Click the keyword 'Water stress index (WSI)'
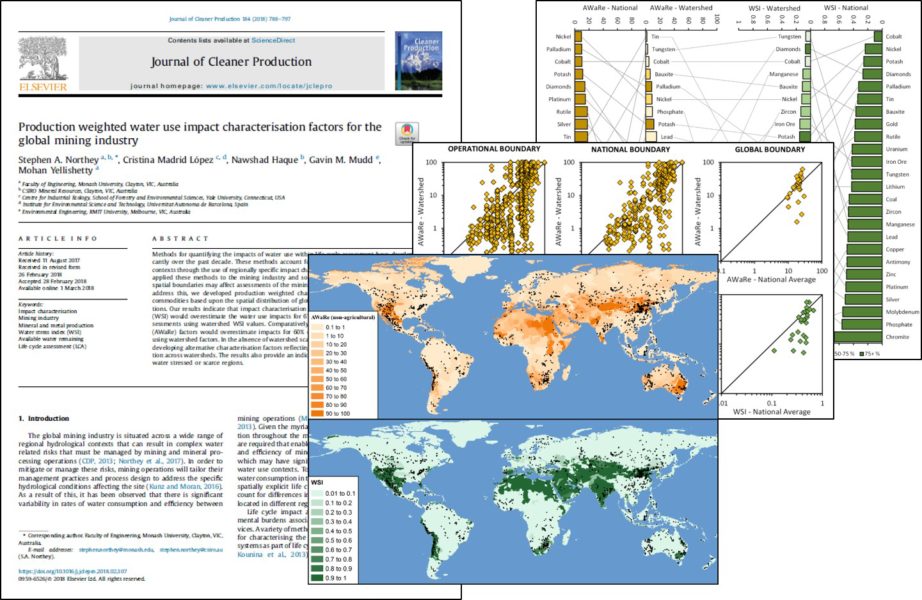The height and width of the screenshot is (600, 922). click(x=49, y=332)
